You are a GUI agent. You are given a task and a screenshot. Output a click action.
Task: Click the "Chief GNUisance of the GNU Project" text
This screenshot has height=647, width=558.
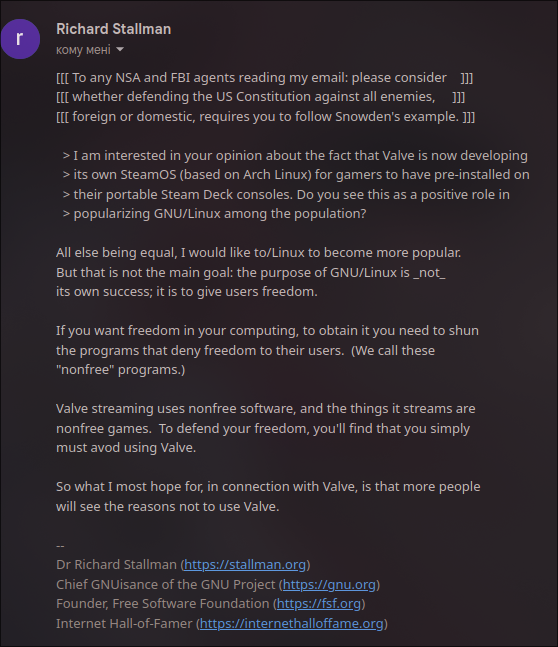click(166, 584)
